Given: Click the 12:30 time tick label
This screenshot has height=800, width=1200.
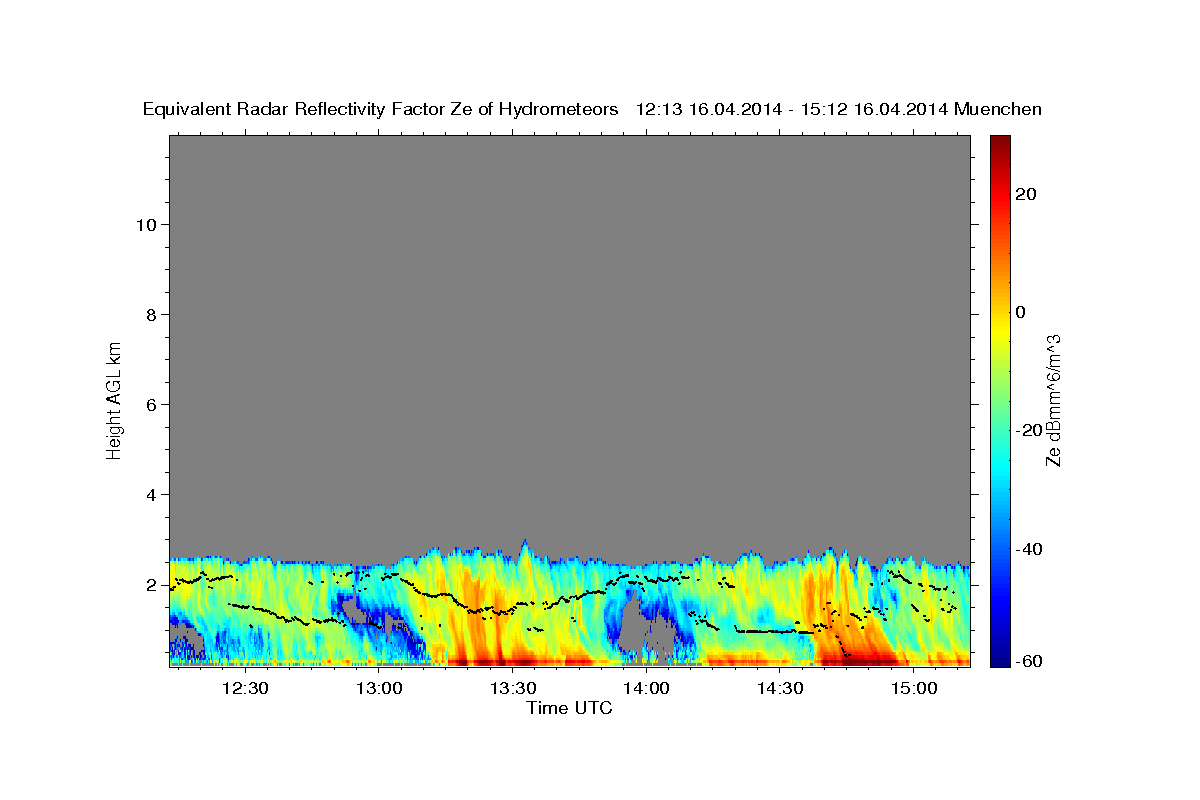Looking at the screenshot, I should (245, 688).
